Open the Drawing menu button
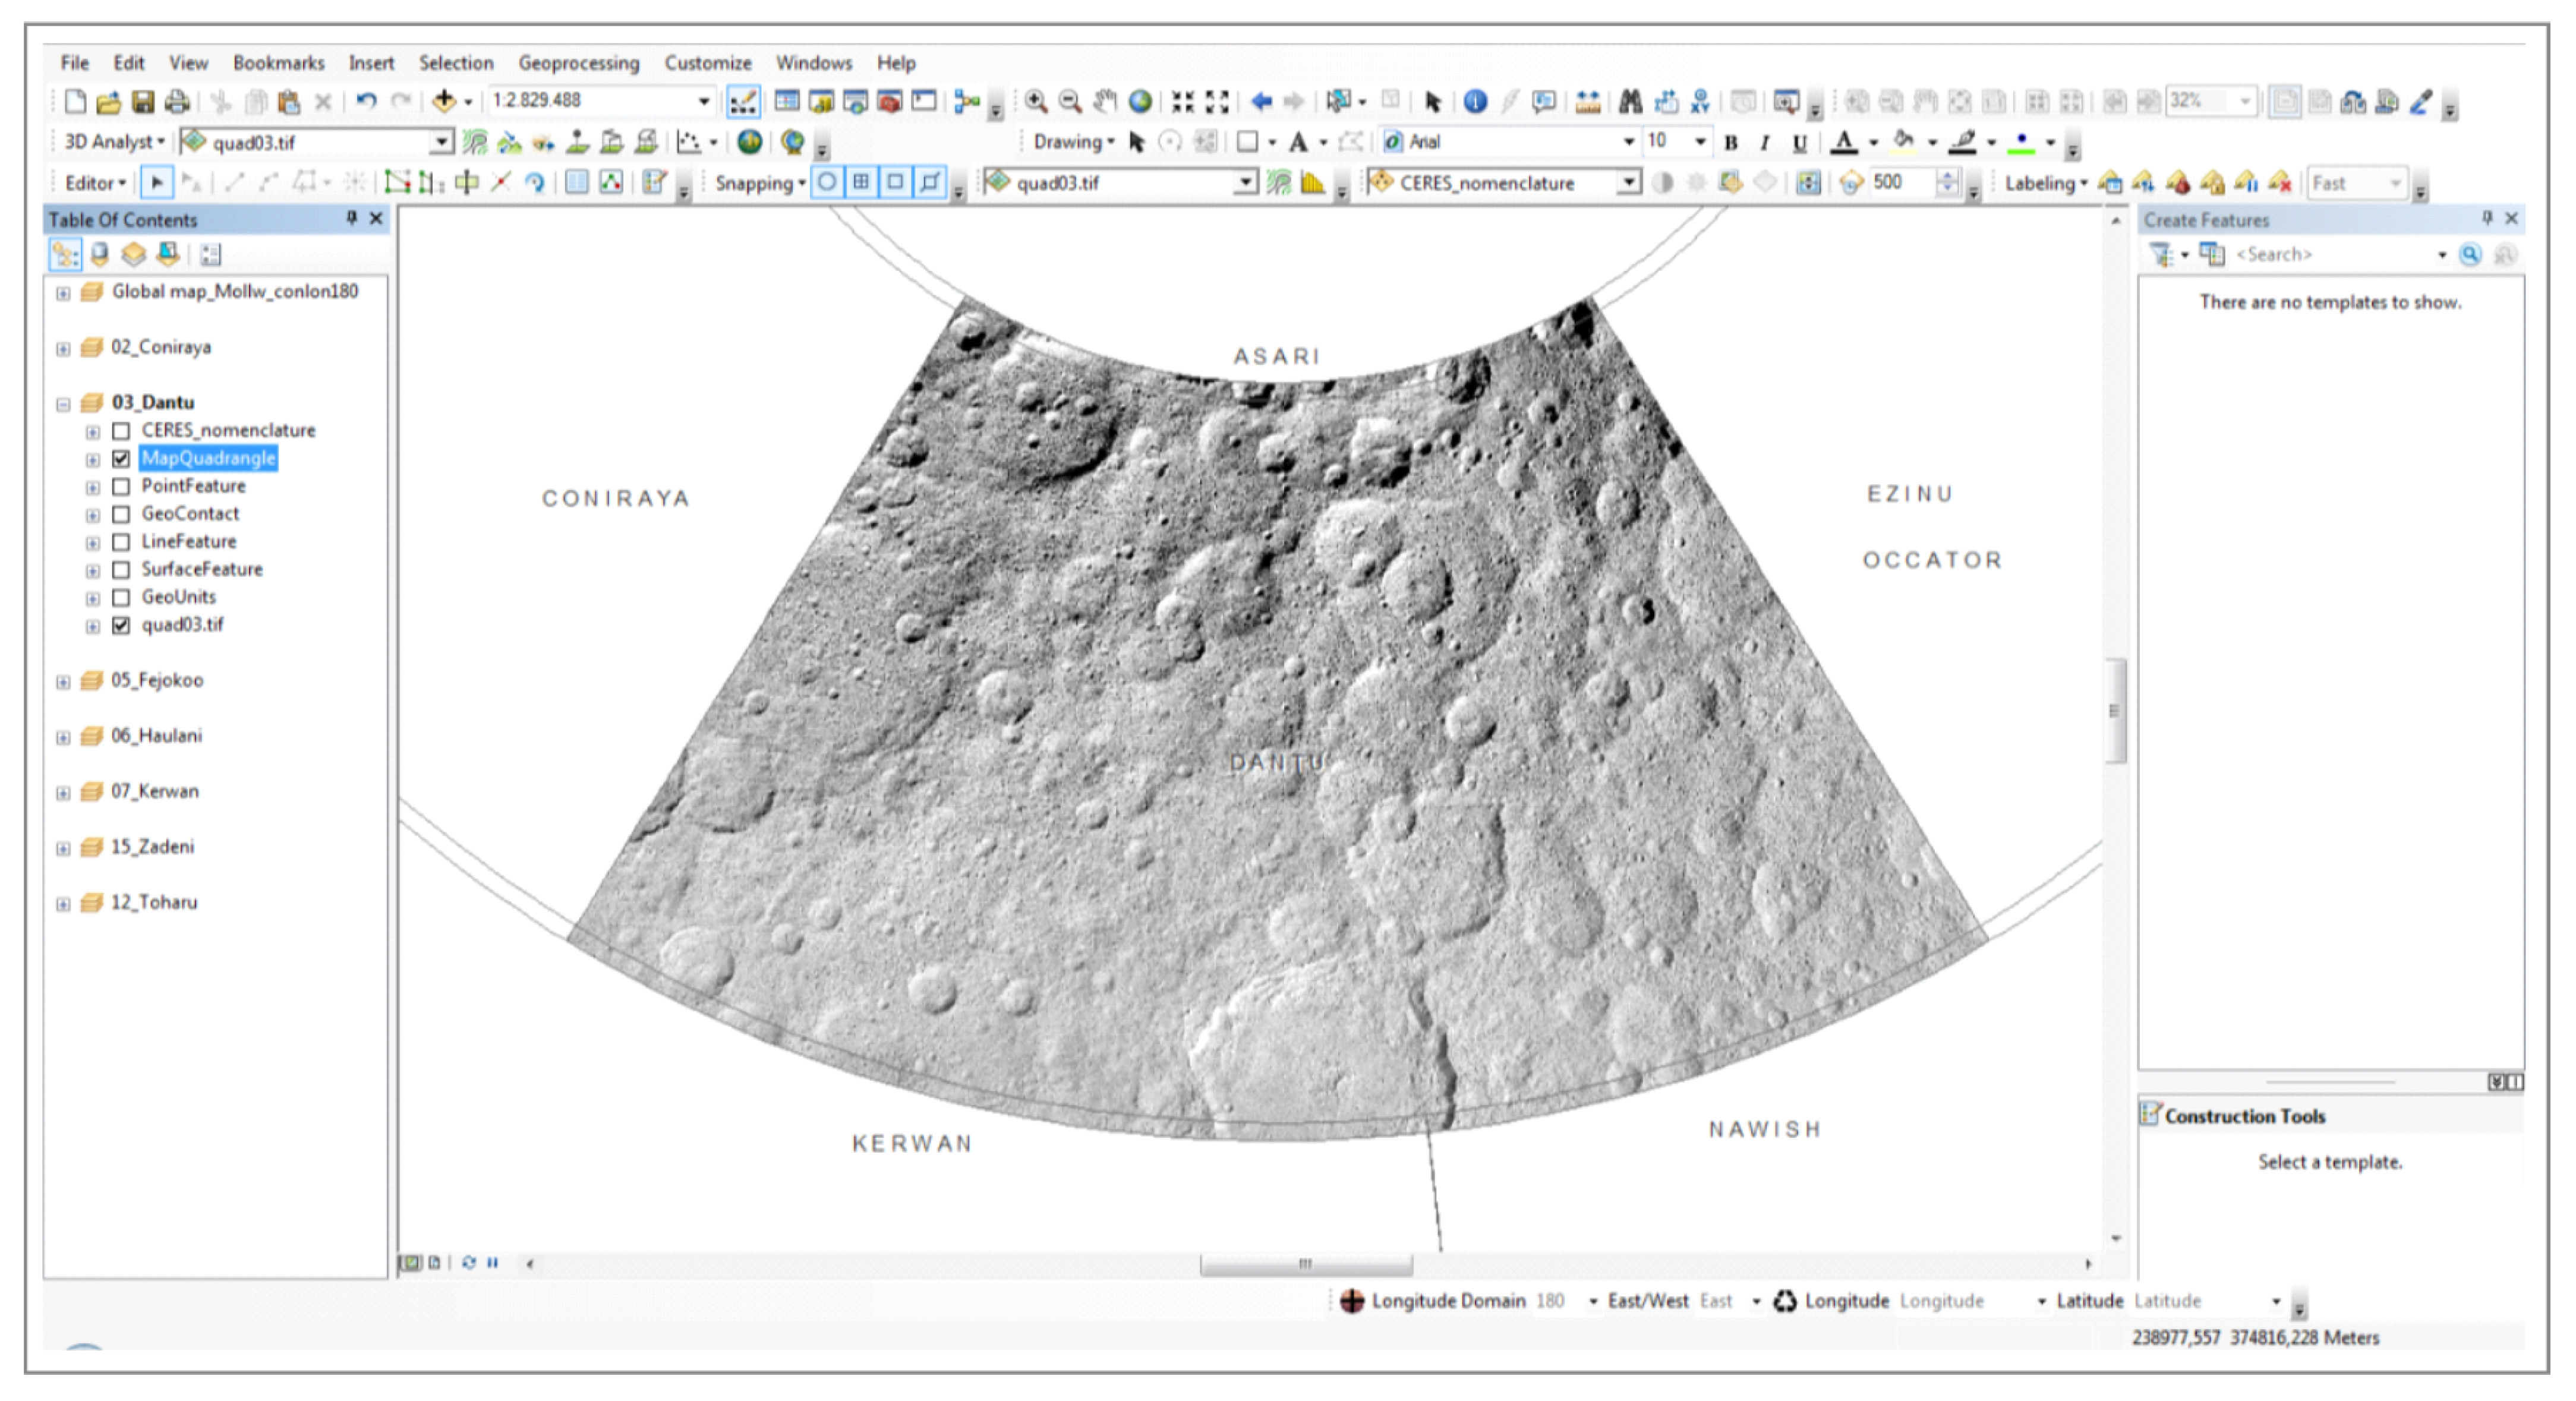2576x1401 pixels. pos(1074,142)
